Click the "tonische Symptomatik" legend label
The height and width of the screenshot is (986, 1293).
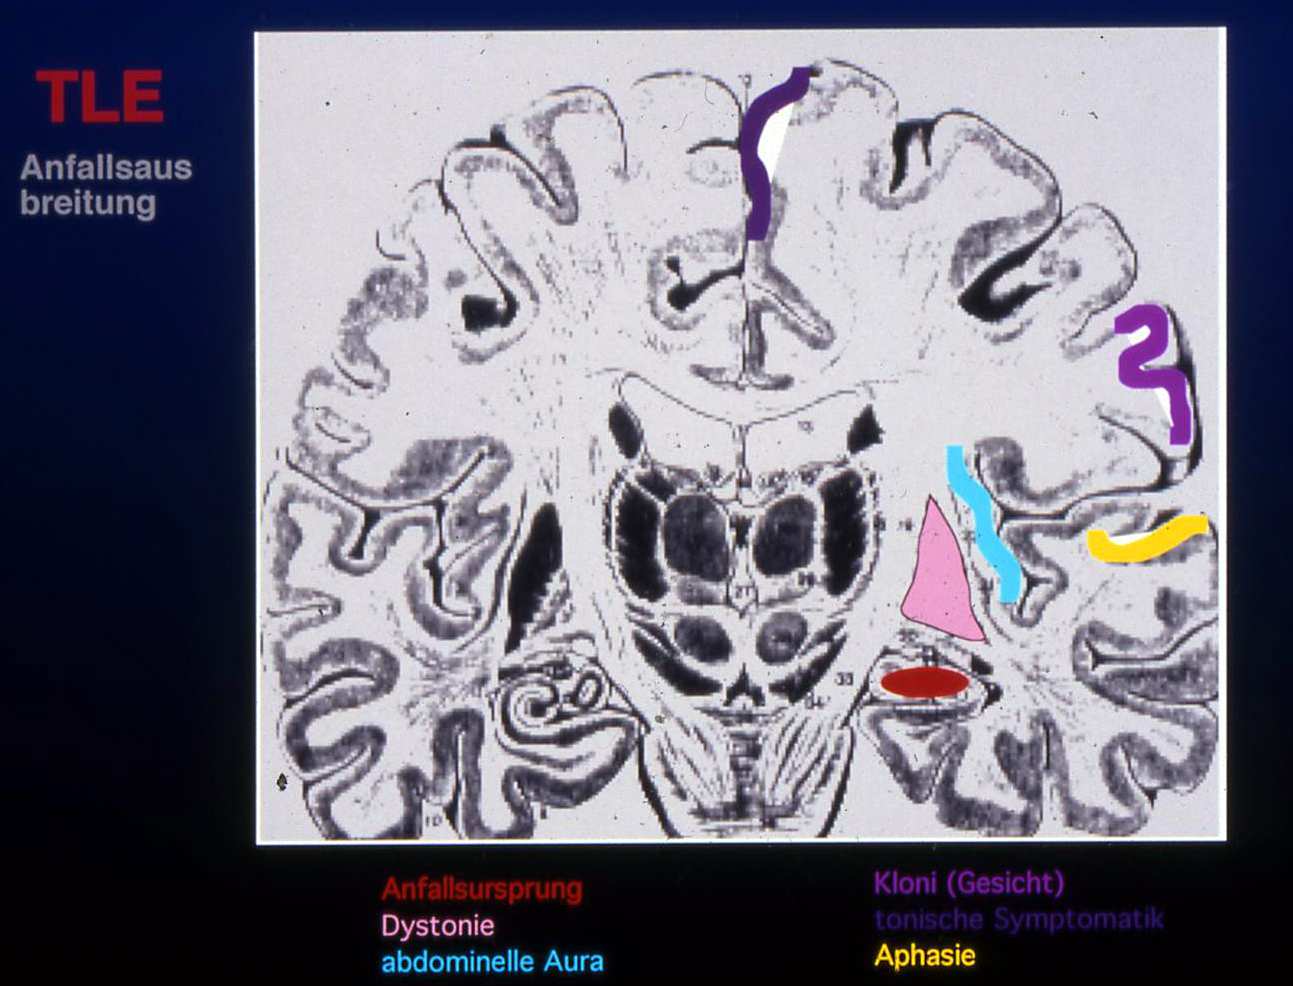(x=1019, y=919)
